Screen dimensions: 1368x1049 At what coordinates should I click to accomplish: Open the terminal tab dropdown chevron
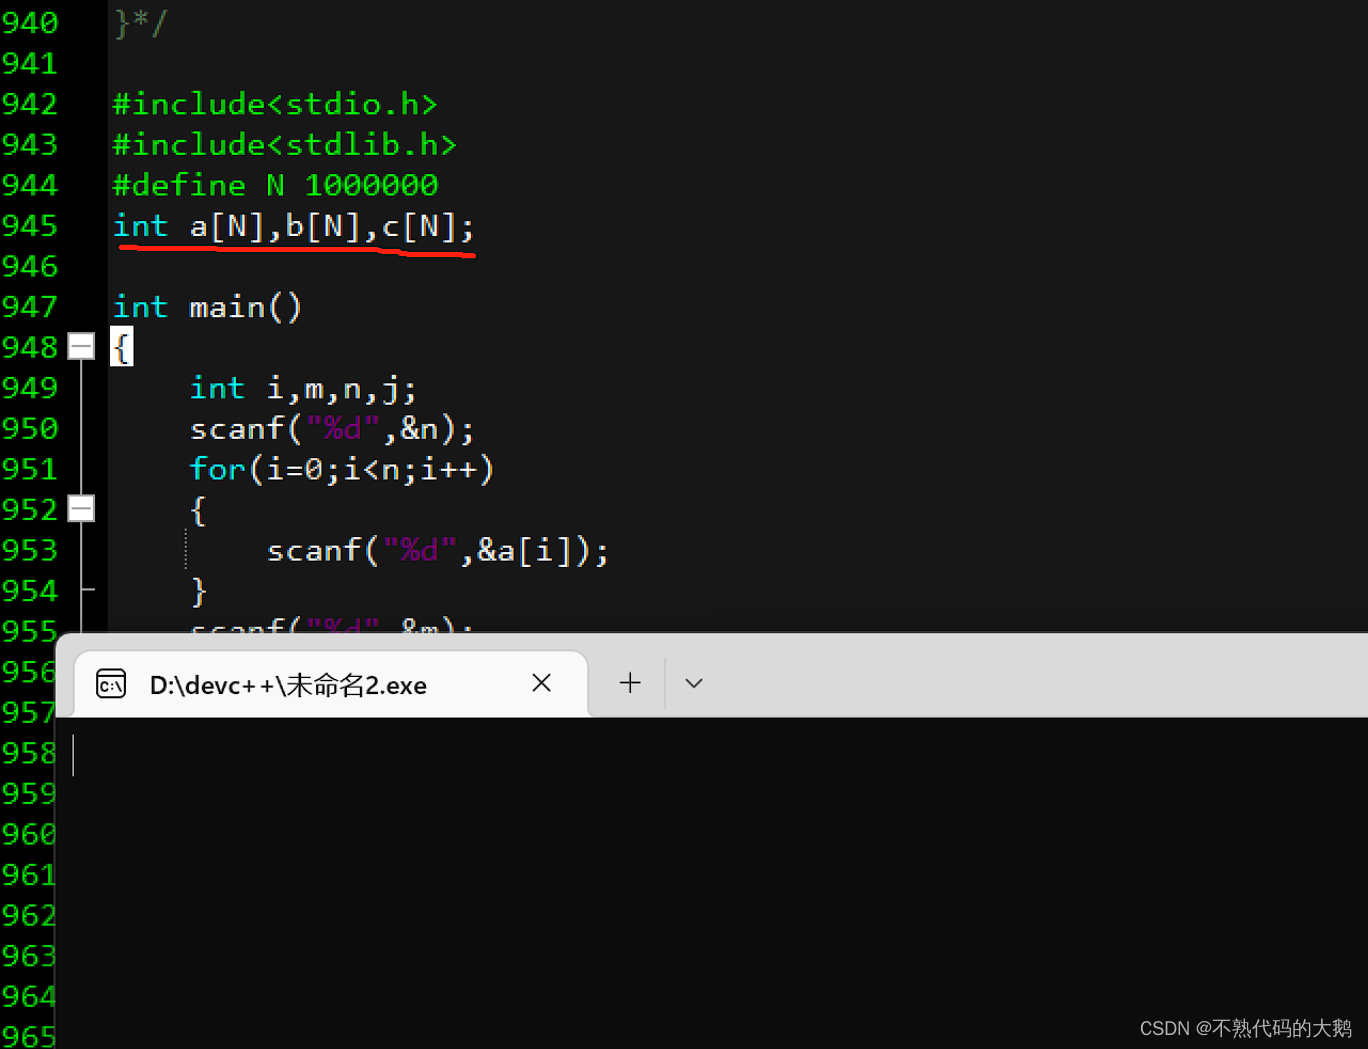(x=693, y=683)
